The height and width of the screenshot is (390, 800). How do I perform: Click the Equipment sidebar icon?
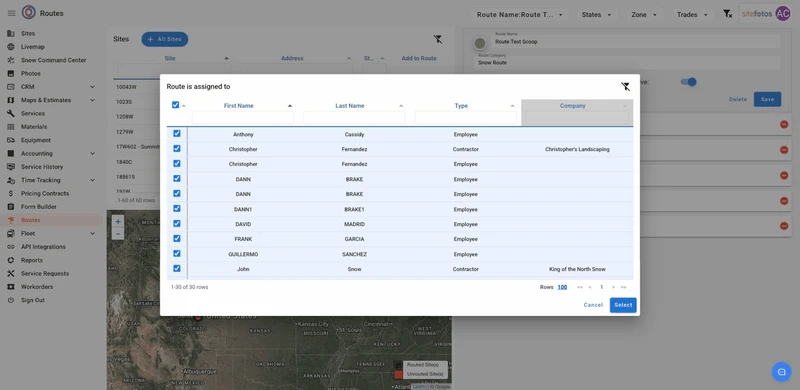pyautogui.click(x=11, y=140)
